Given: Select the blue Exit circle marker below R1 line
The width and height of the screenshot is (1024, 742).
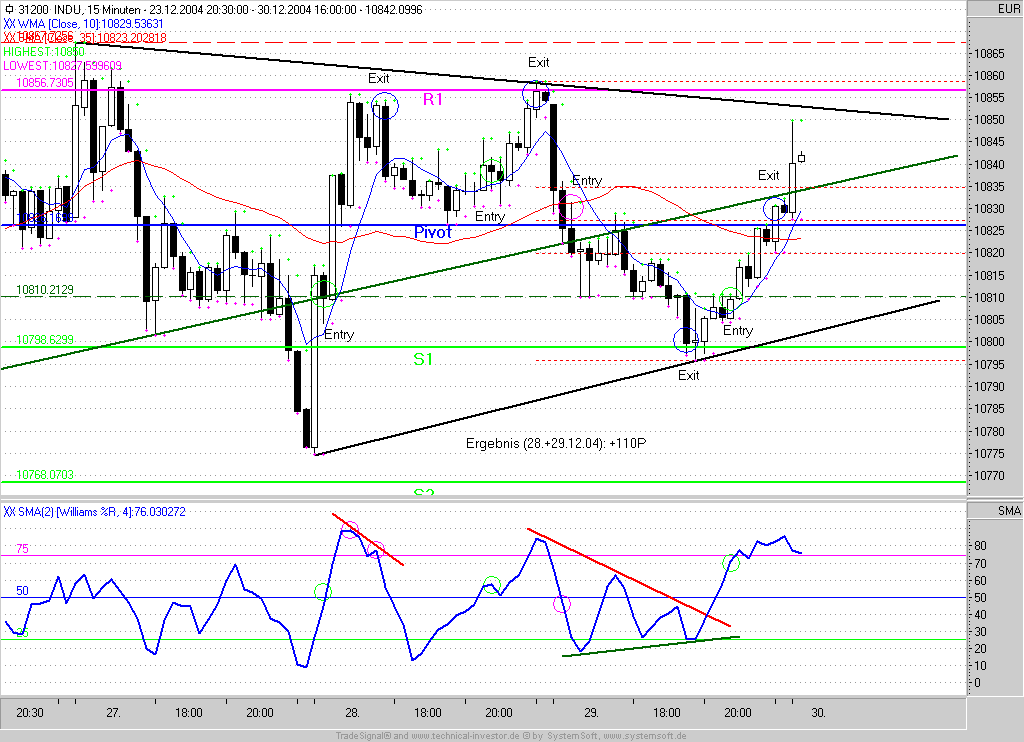Looking at the screenshot, I should [x=384, y=105].
